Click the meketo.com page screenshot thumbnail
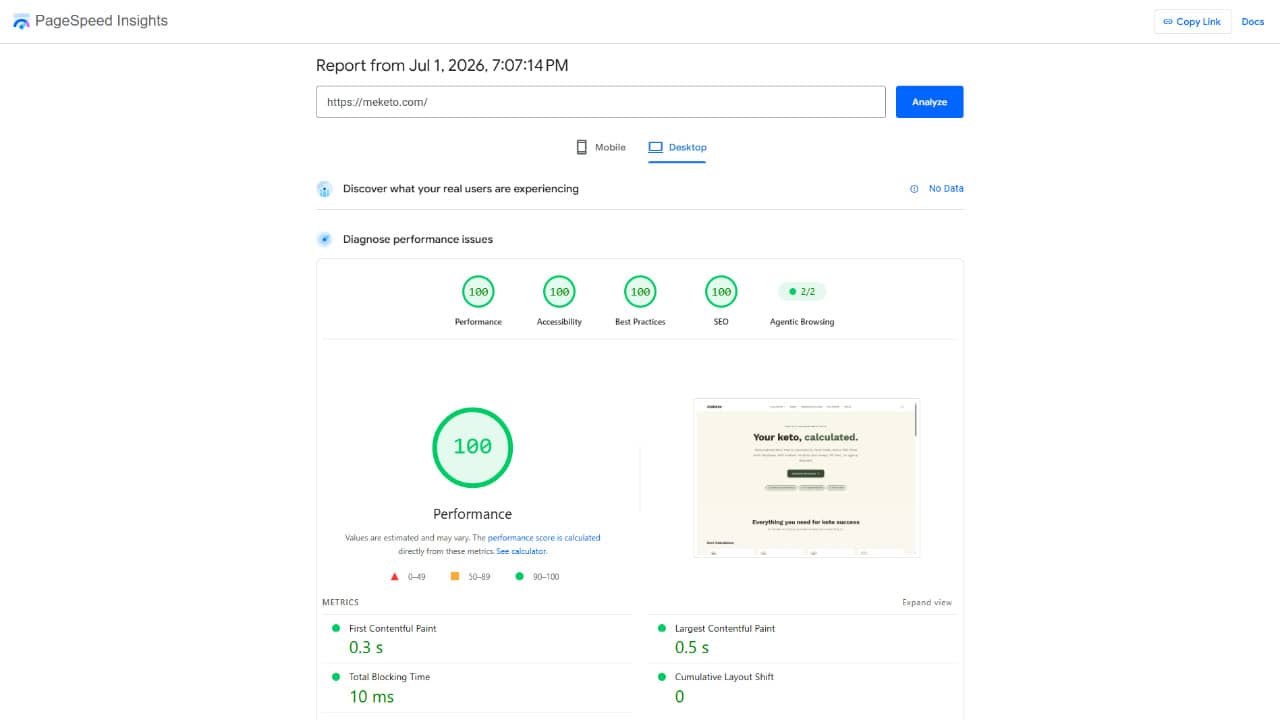The height and width of the screenshot is (720, 1280). (x=806, y=478)
